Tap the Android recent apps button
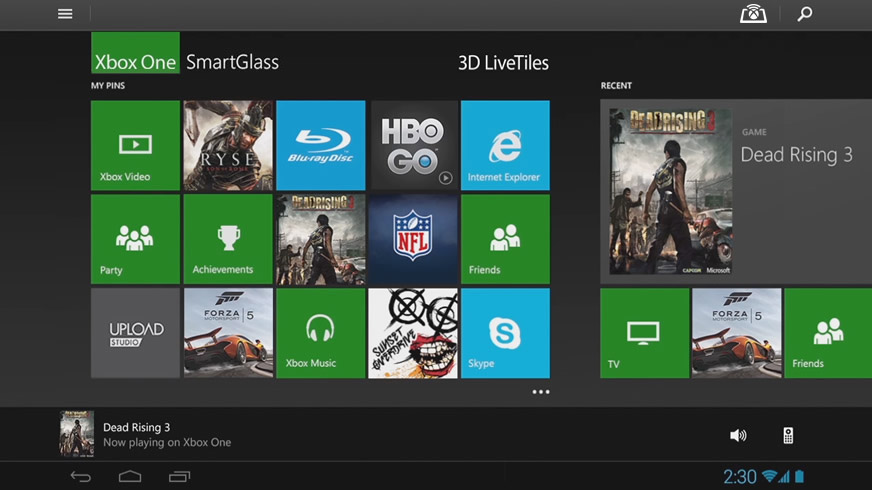This screenshot has width=872, height=490. pyautogui.click(x=179, y=477)
